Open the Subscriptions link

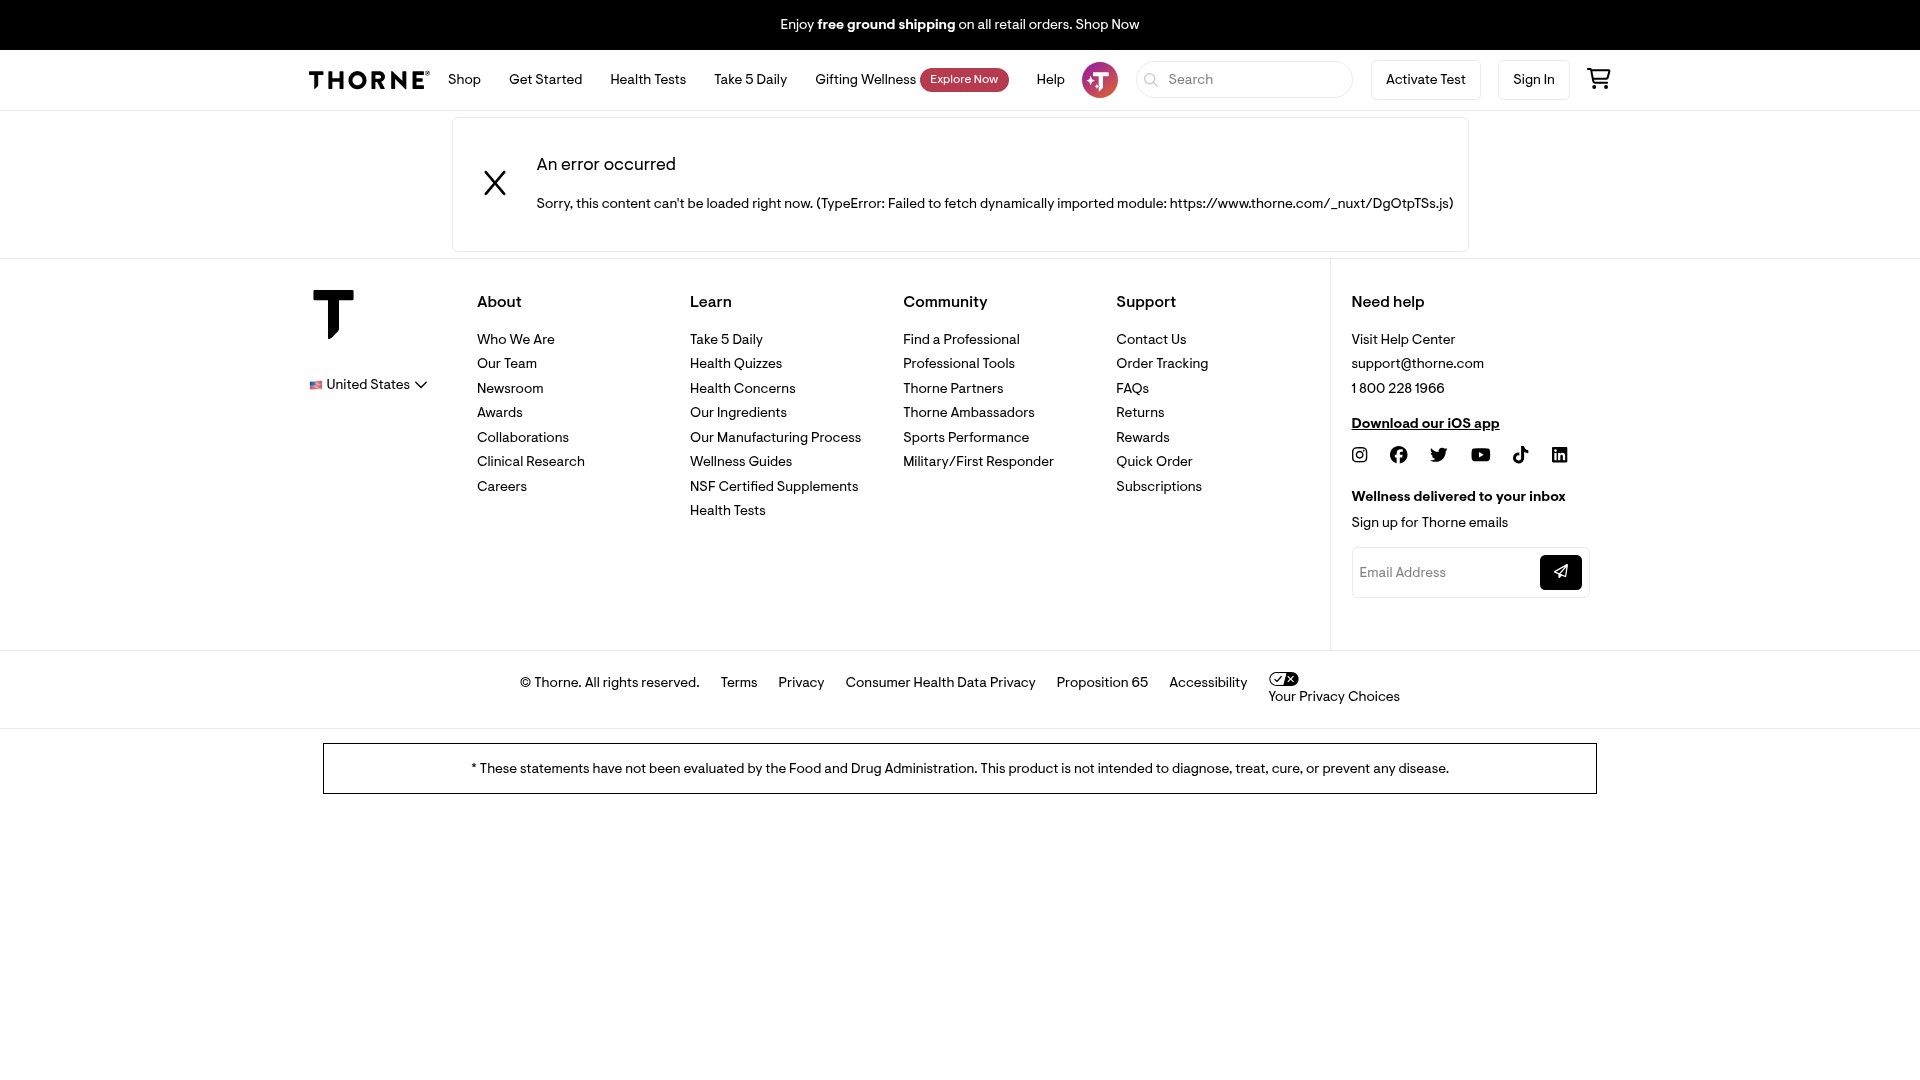click(x=1158, y=487)
